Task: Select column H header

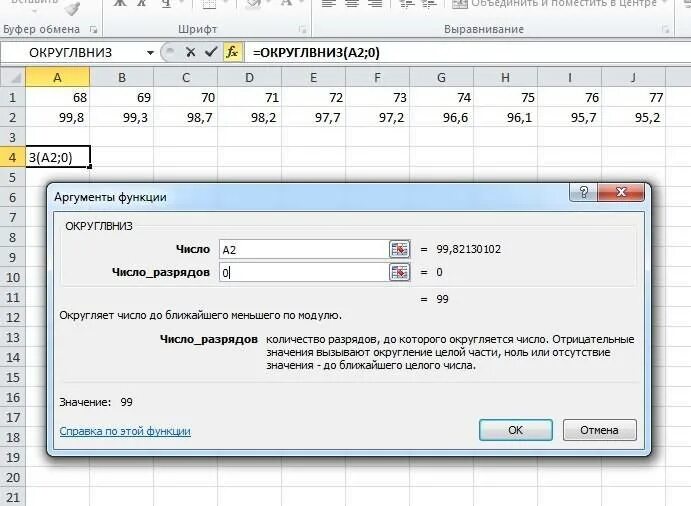Action: pyautogui.click(x=505, y=78)
